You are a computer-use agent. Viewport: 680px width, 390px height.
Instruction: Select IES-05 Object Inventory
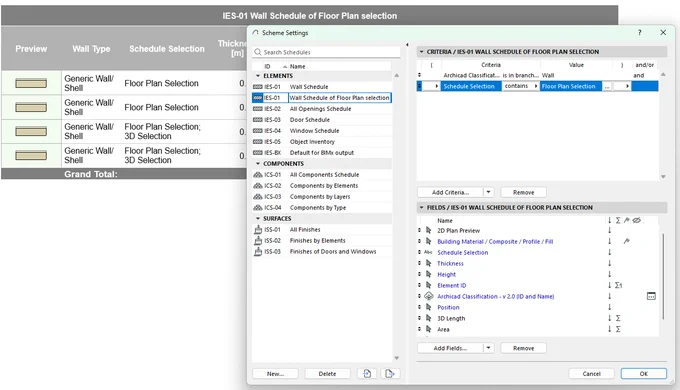click(321, 142)
